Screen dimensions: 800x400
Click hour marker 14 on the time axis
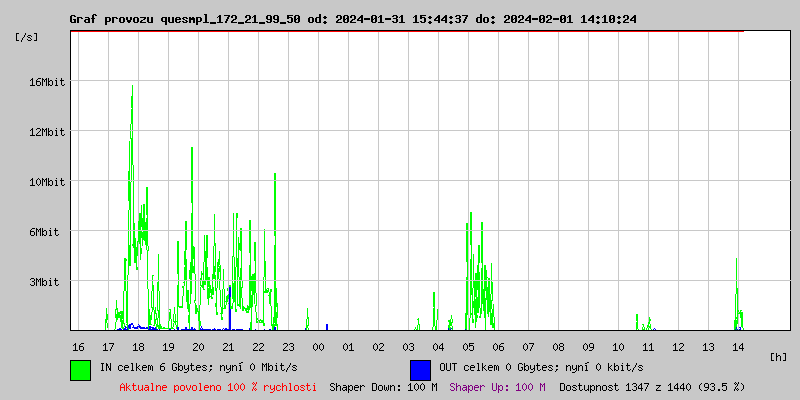[x=738, y=346]
